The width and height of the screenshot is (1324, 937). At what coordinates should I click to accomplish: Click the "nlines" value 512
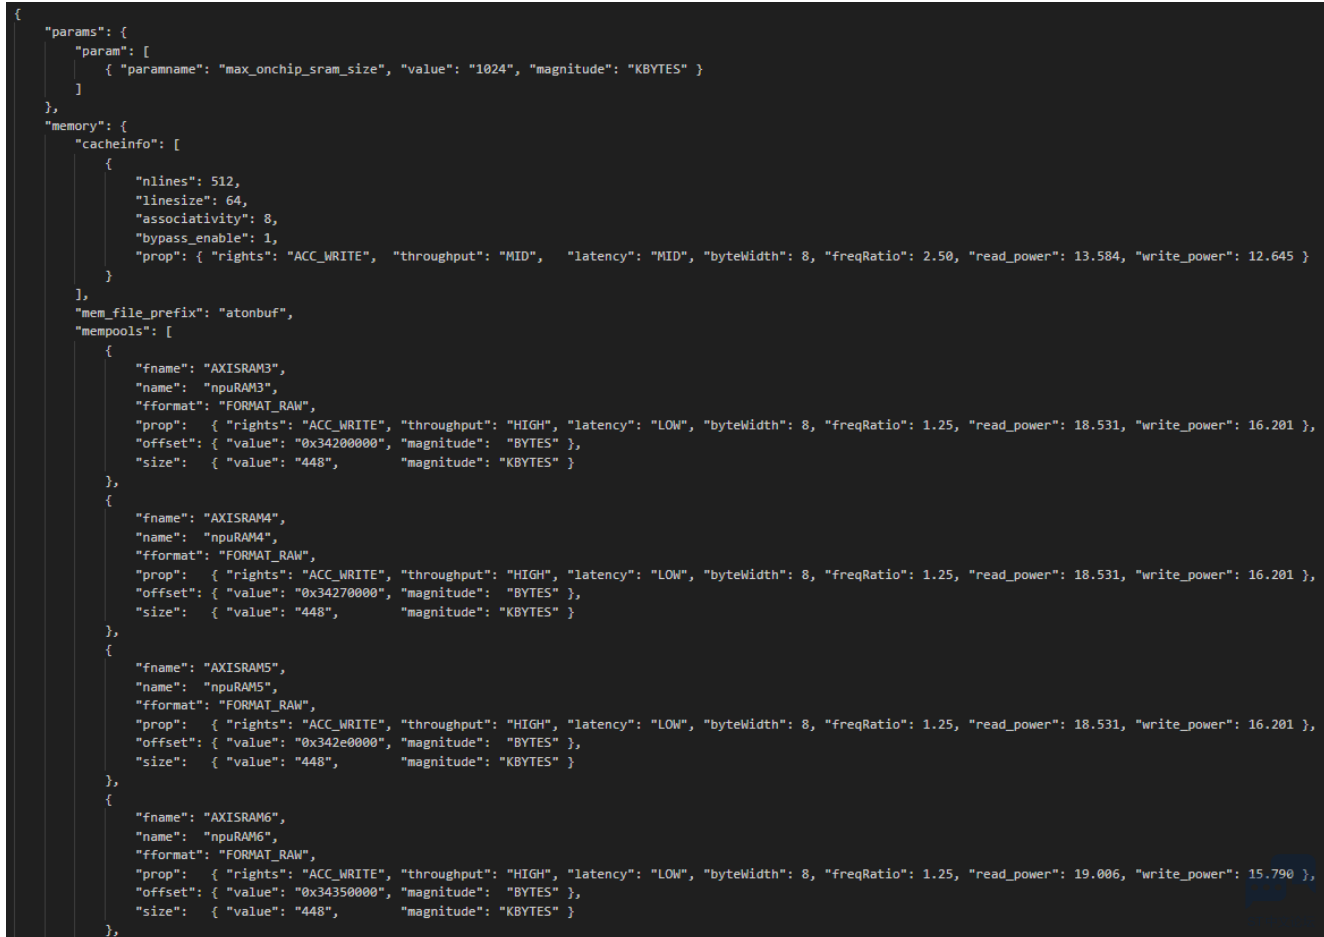coord(224,181)
